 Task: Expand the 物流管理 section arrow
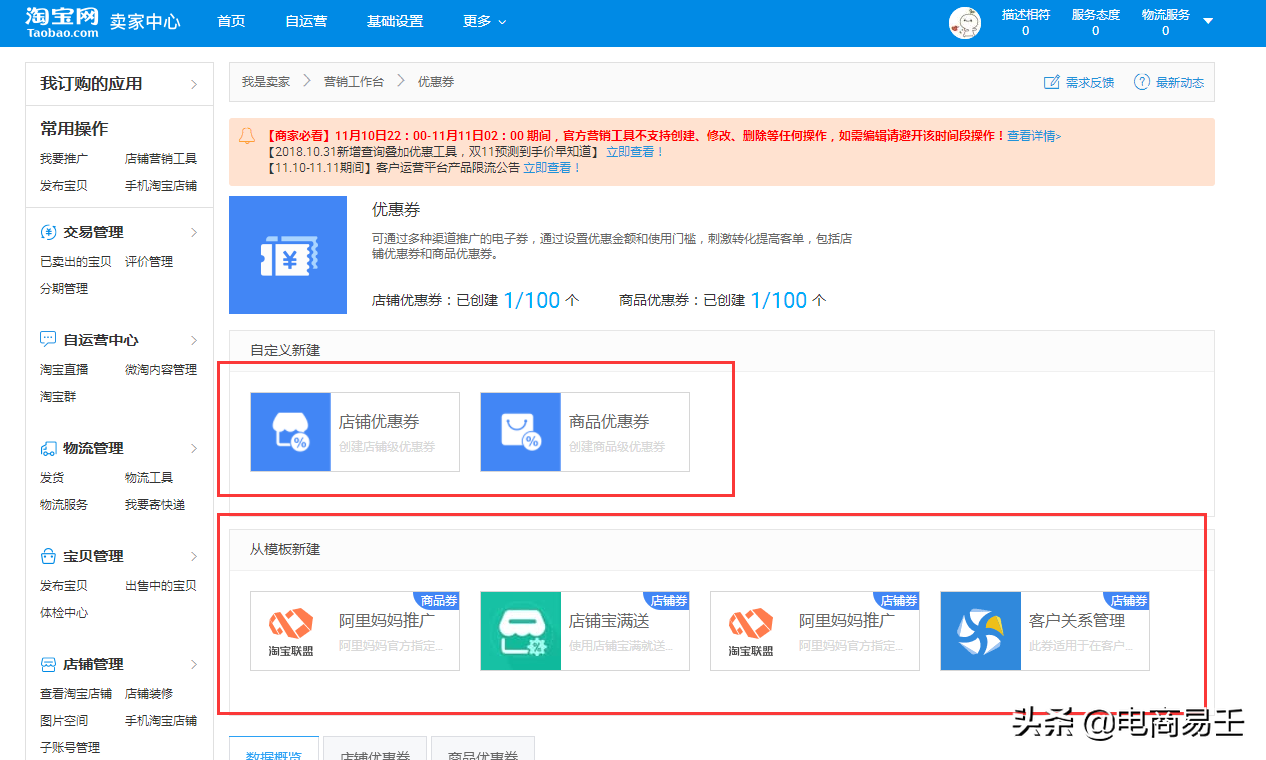(194, 448)
